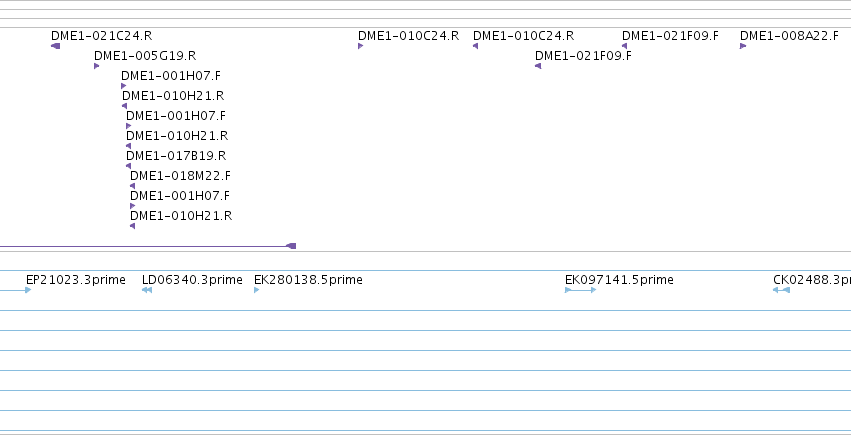Screen dimensions: 851x435
Task: Select the arrow glyph under DME1-017B19.R
Action: [129, 166]
